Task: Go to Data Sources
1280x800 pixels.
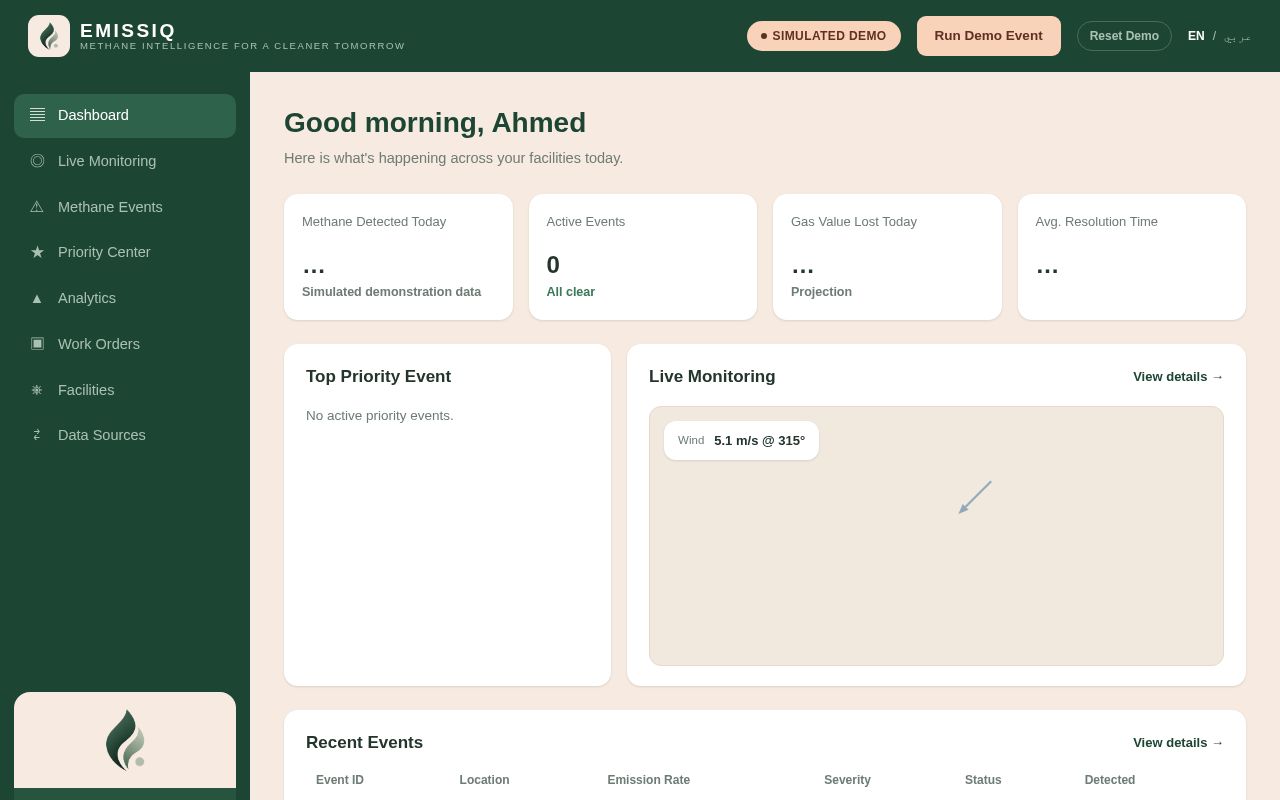Action: pos(125,435)
